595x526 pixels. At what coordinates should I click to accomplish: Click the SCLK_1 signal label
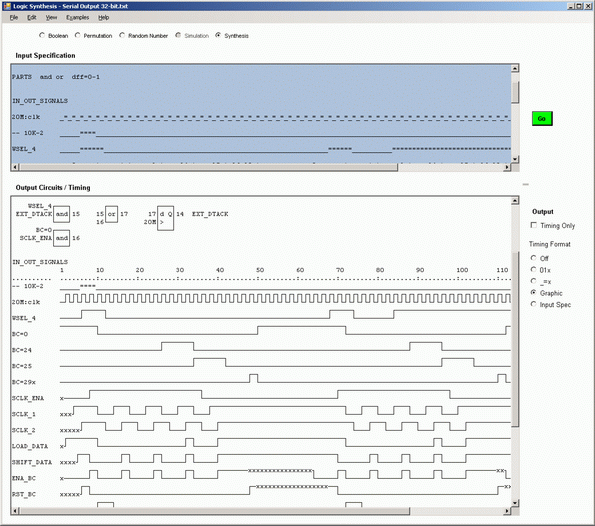coord(24,414)
